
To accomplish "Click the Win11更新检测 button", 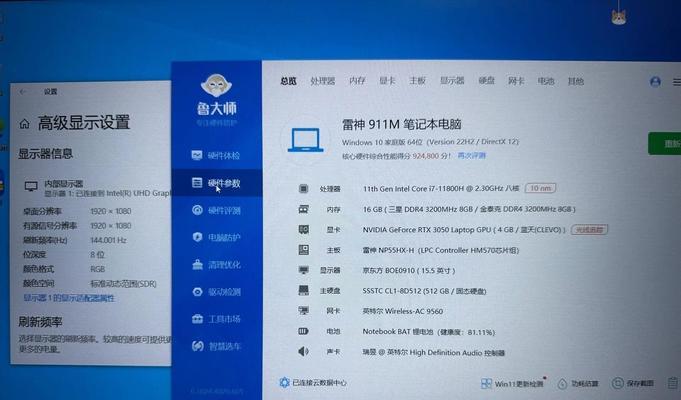I will coord(512,383).
